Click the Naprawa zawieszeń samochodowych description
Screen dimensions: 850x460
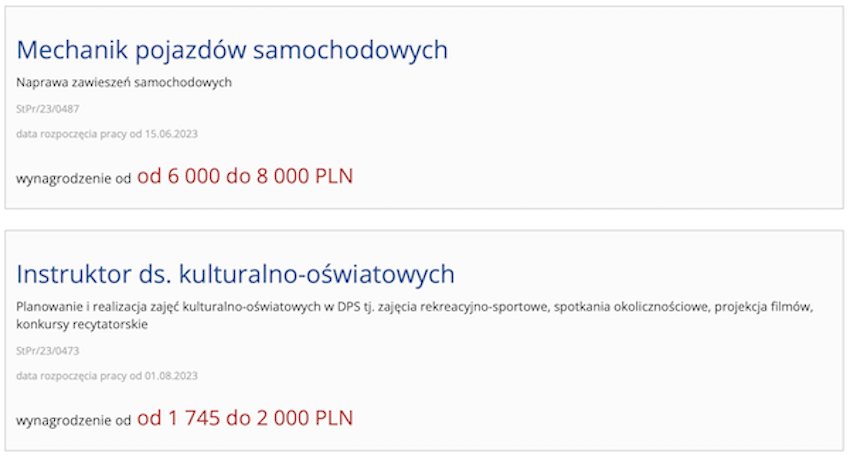tap(124, 82)
